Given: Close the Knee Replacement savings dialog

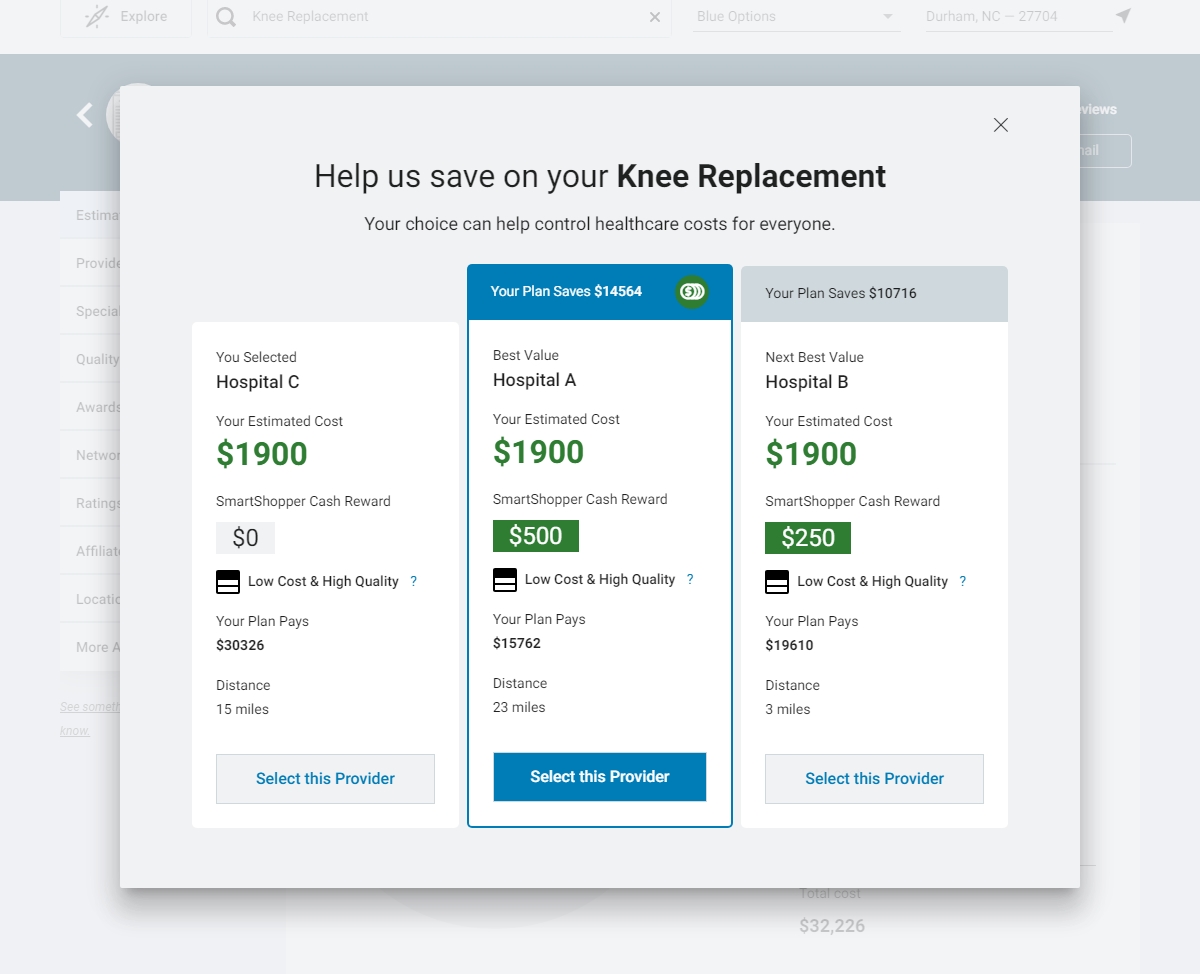Looking at the screenshot, I should [x=1000, y=125].
